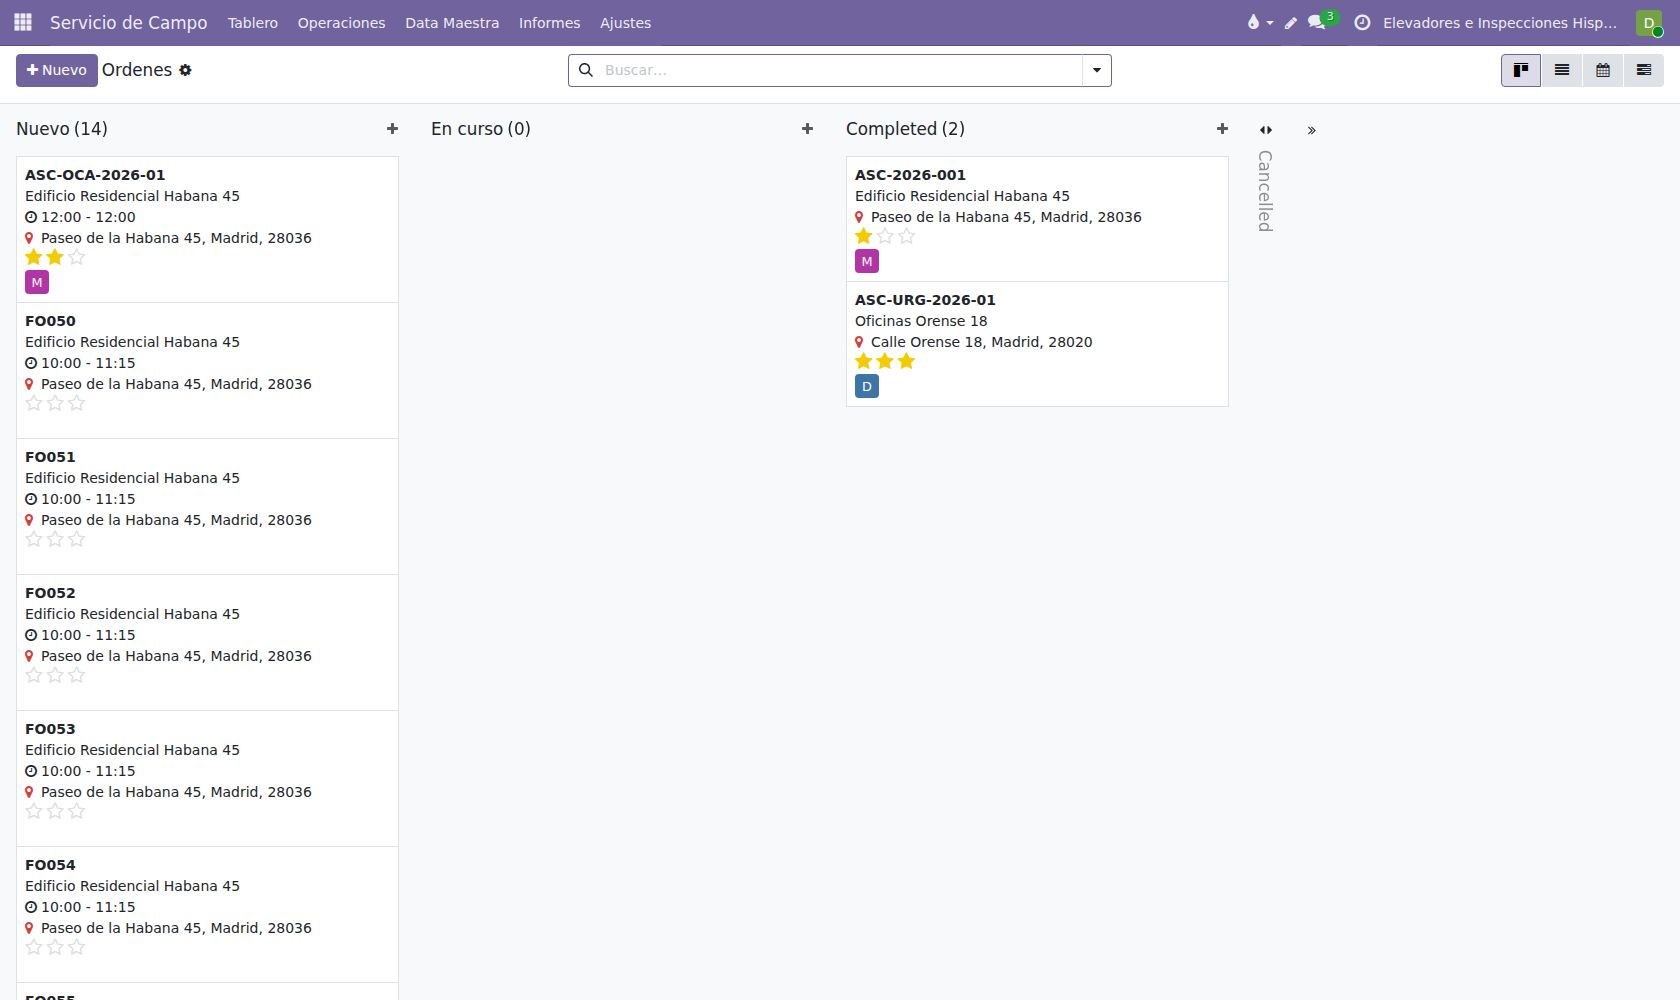Open the activities clock icon

coord(1362,22)
